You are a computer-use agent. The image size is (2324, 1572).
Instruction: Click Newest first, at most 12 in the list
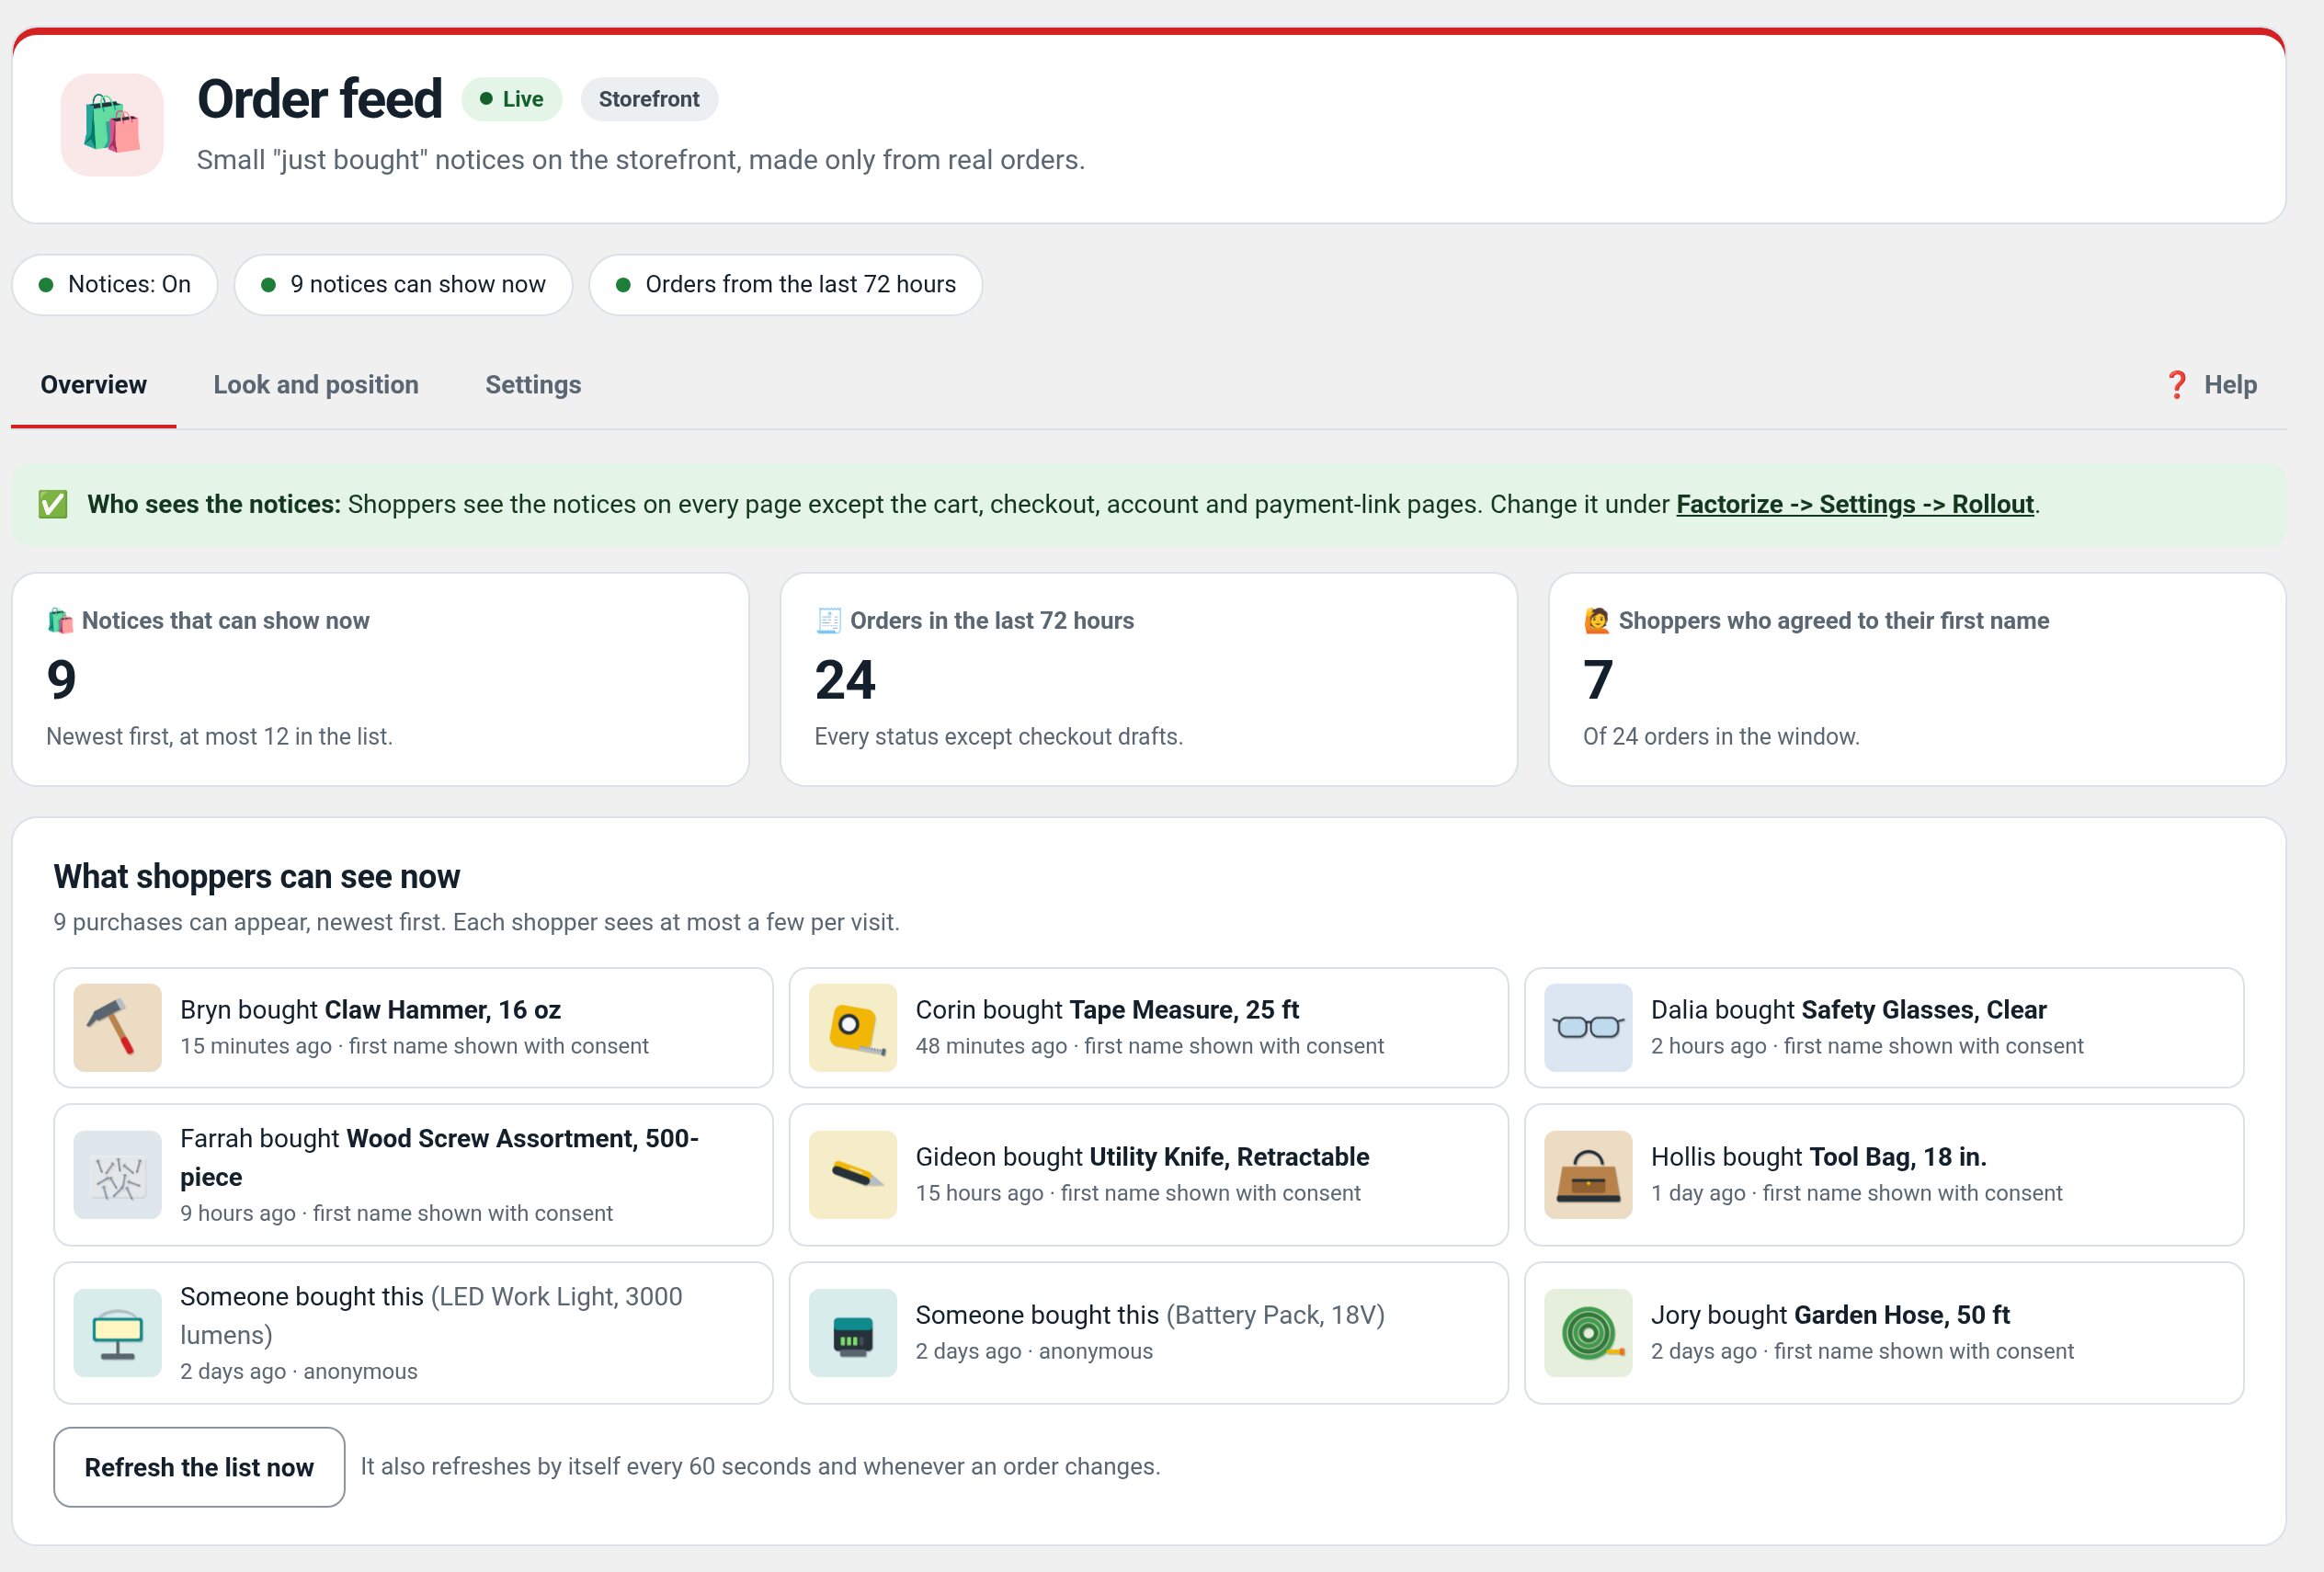tap(219, 737)
